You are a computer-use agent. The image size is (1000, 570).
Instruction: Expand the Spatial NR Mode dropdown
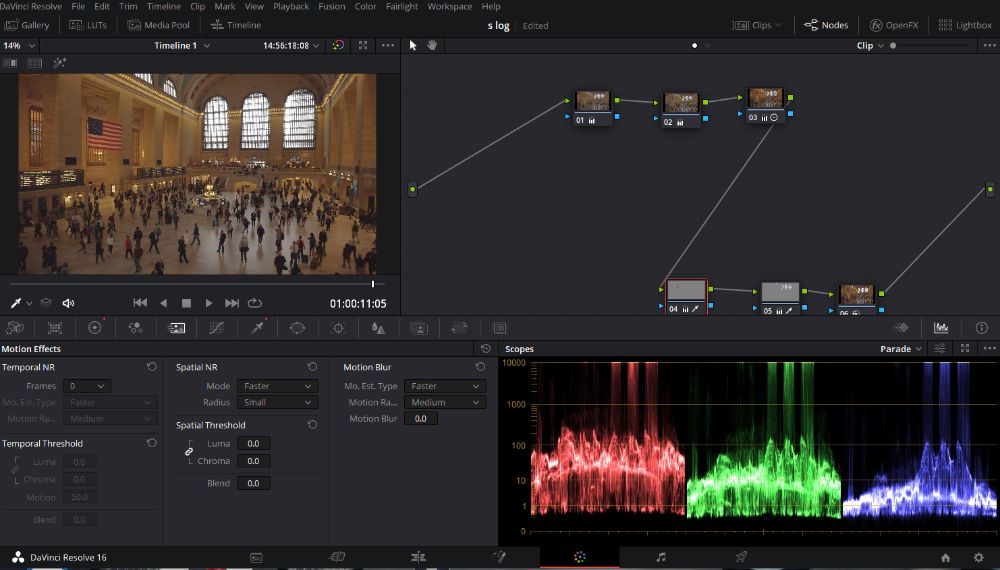click(x=277, y=386)
